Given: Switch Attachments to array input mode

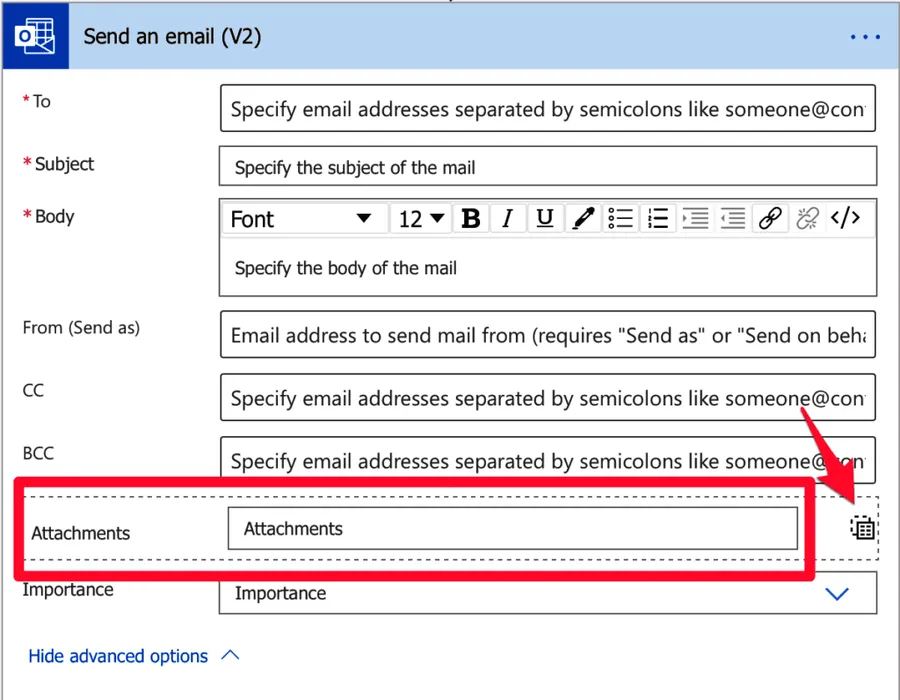Looking at the screenshot, I should tap(863, 528).
